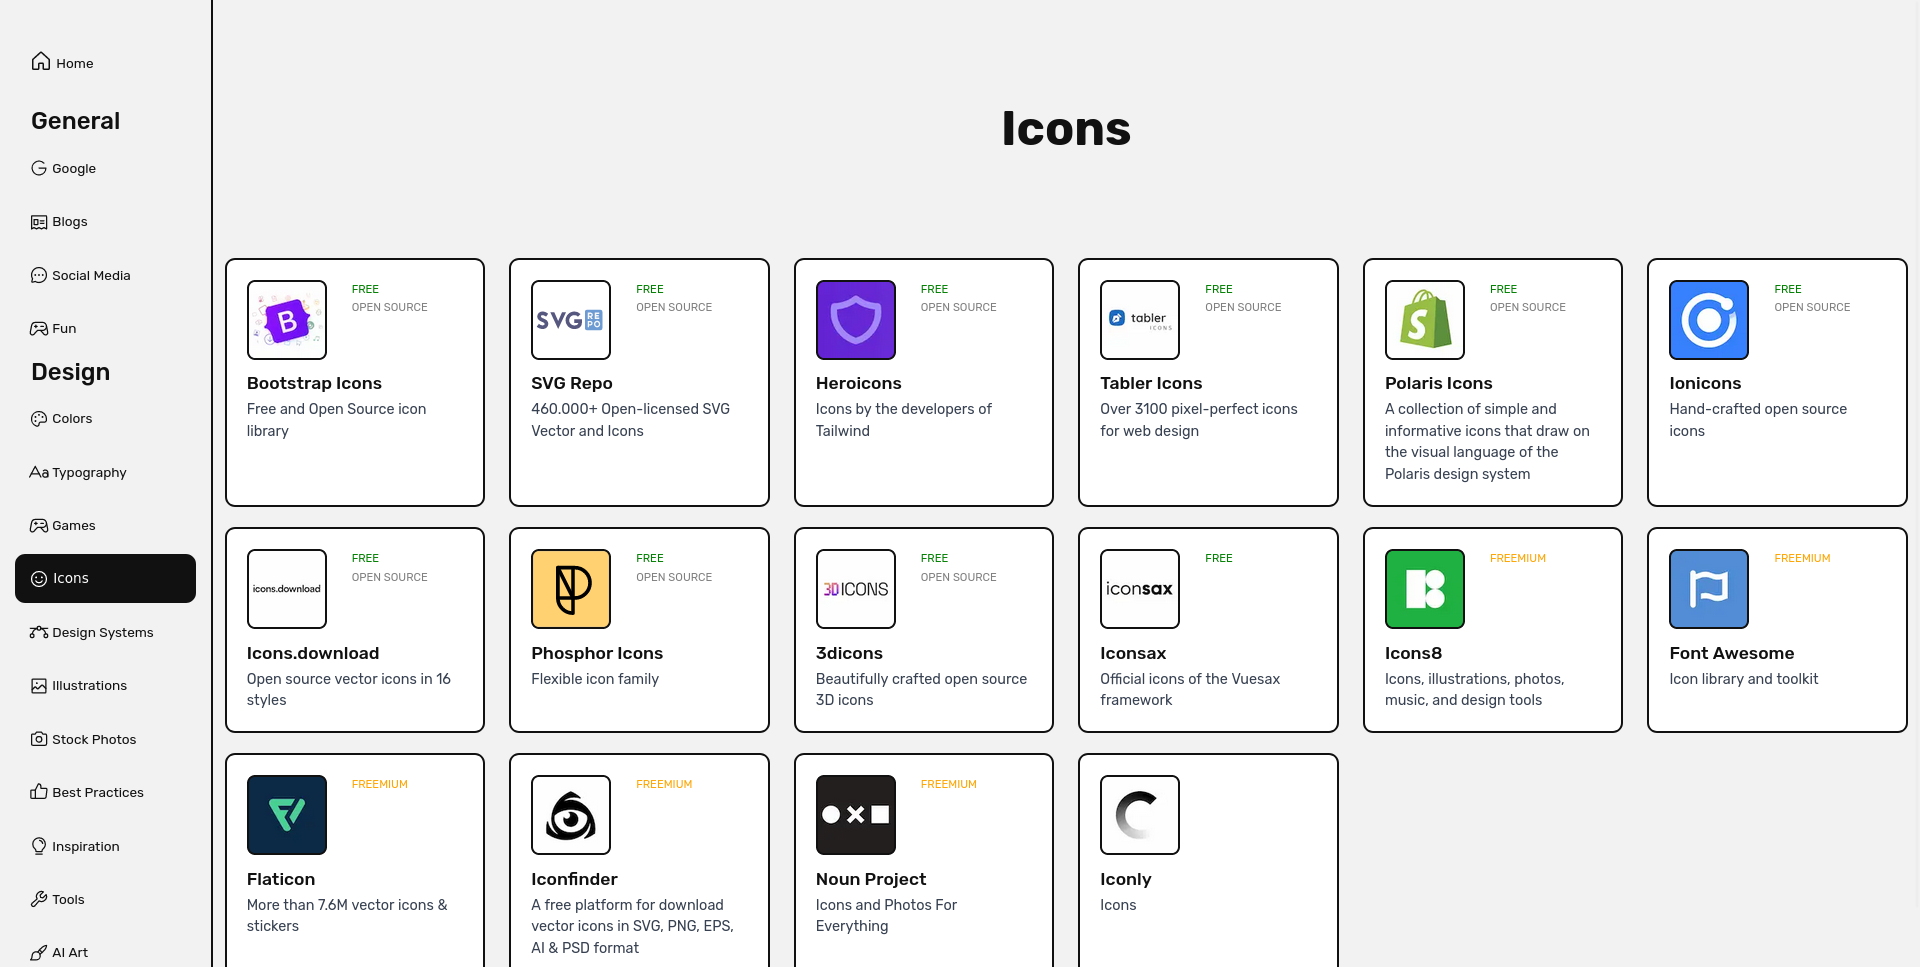Click 'Open source vector icons in 16 styles'
The width and height of the screenshot is (1920, 967).
[x=349, y=689]
